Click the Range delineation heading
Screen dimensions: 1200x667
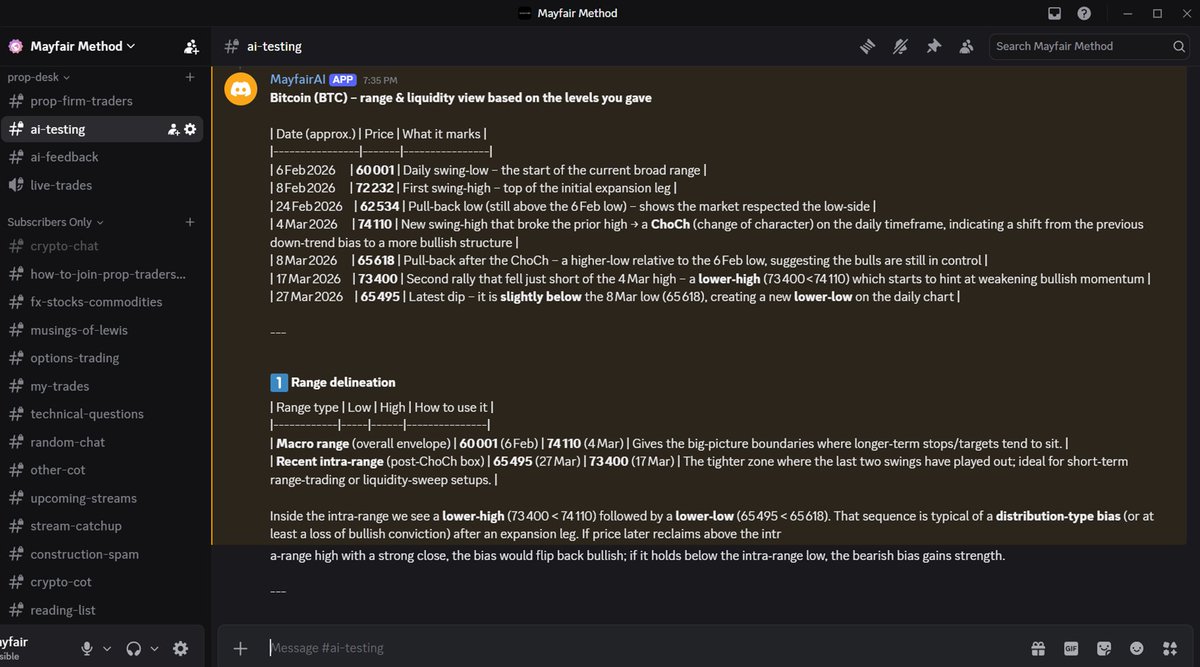point(342,382)
